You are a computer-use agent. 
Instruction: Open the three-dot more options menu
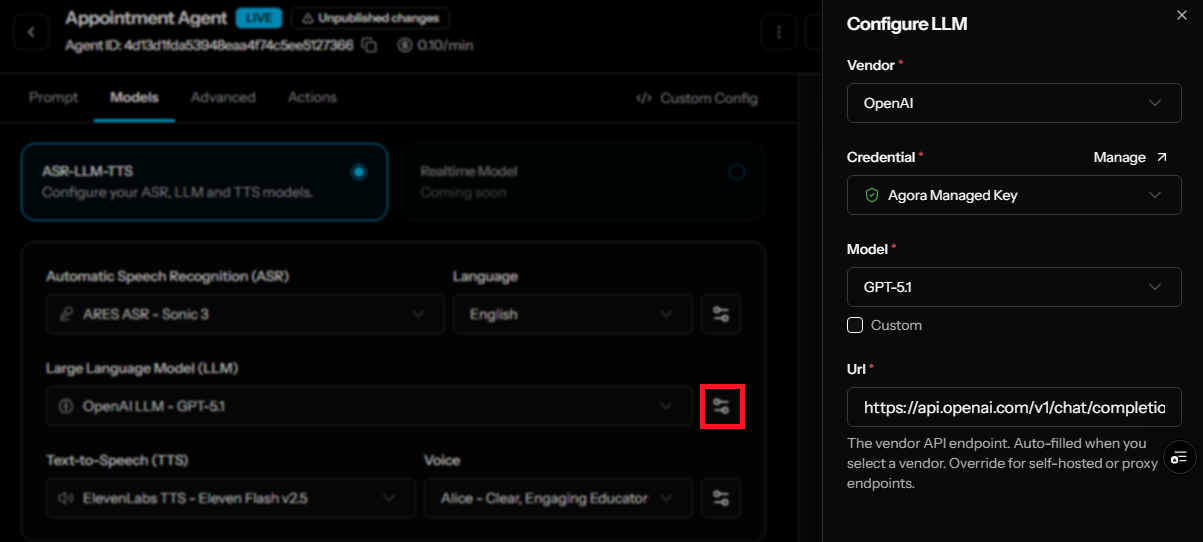(778, 33)
